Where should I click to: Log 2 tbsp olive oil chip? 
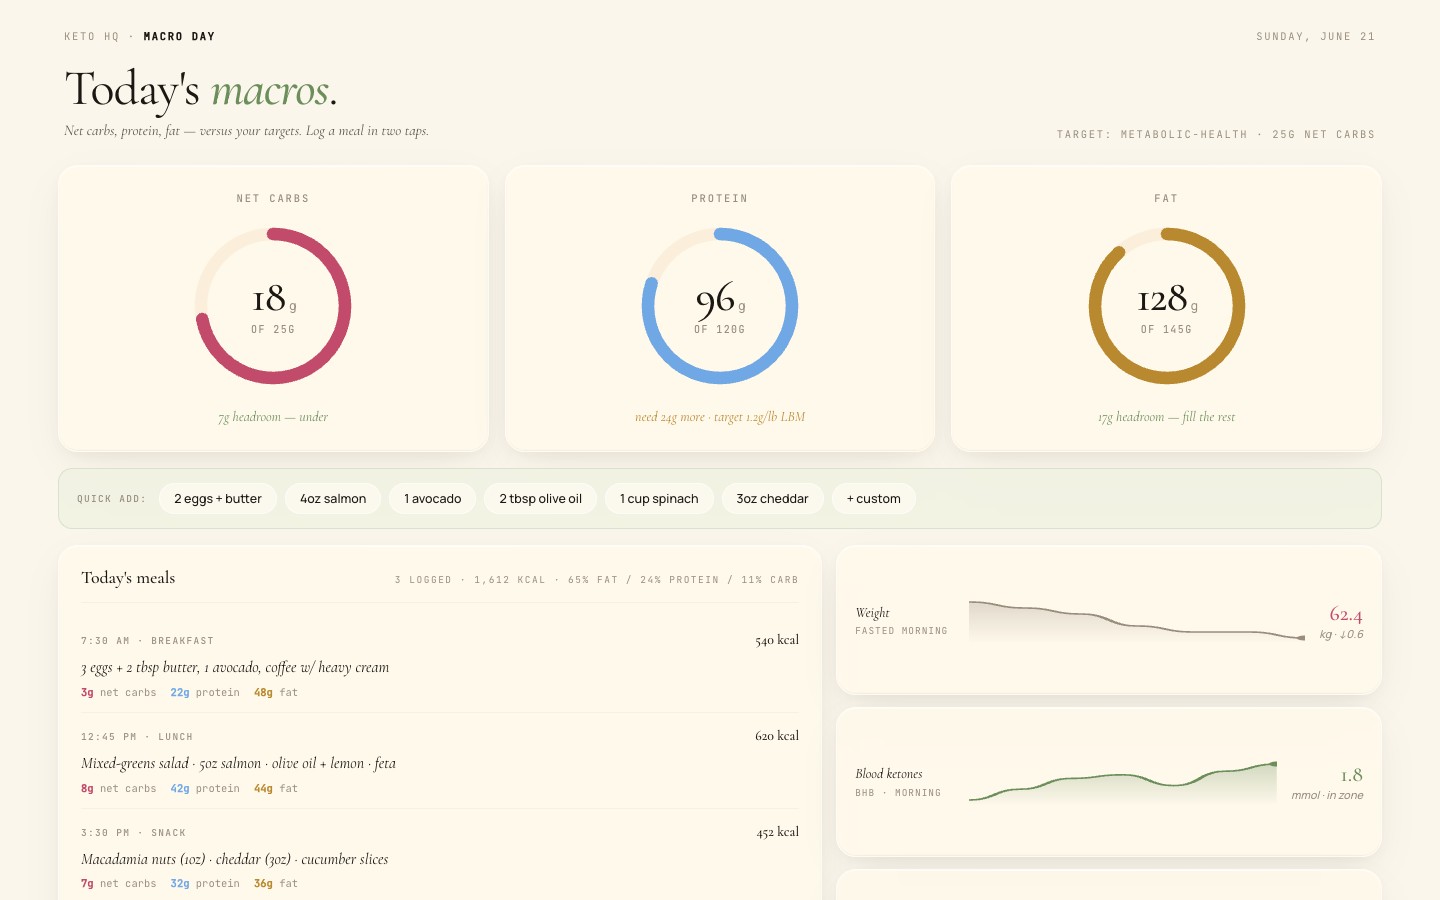(x=541, y=499)
